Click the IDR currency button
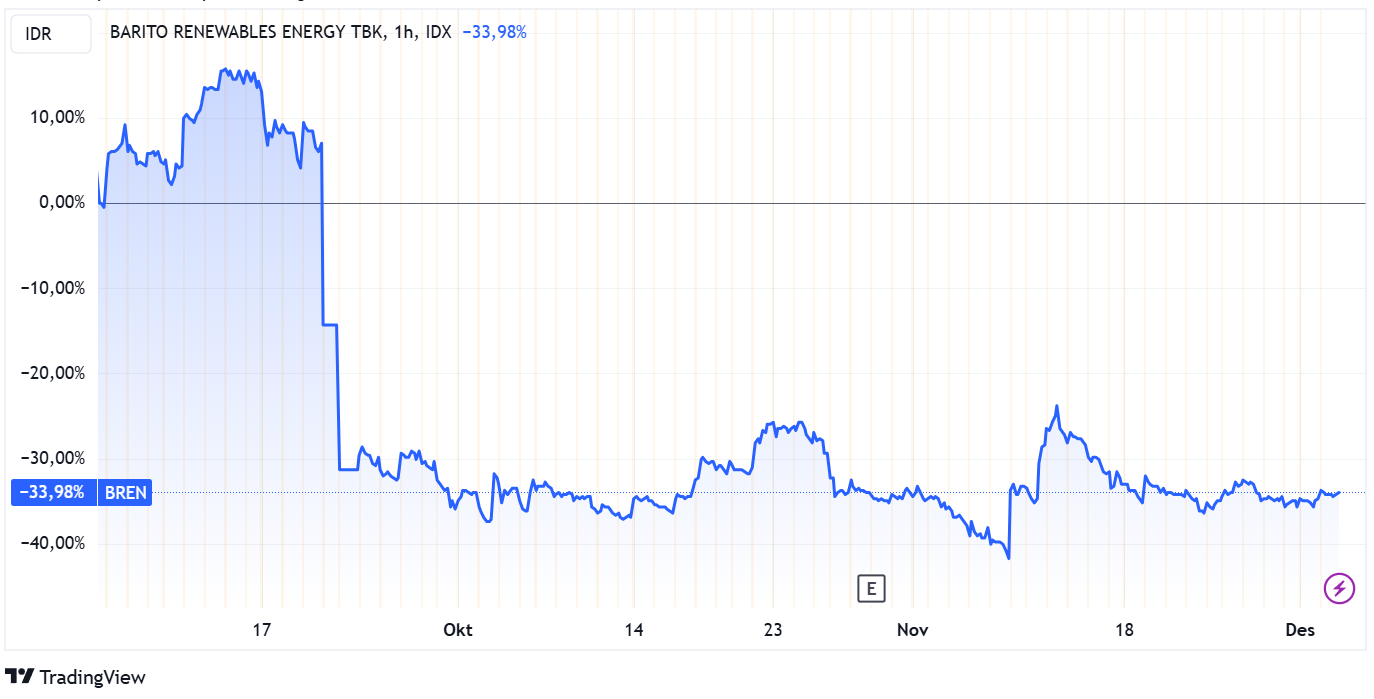Image resolution: width=1374 pixels, height=699 pixels. point(49,35)
